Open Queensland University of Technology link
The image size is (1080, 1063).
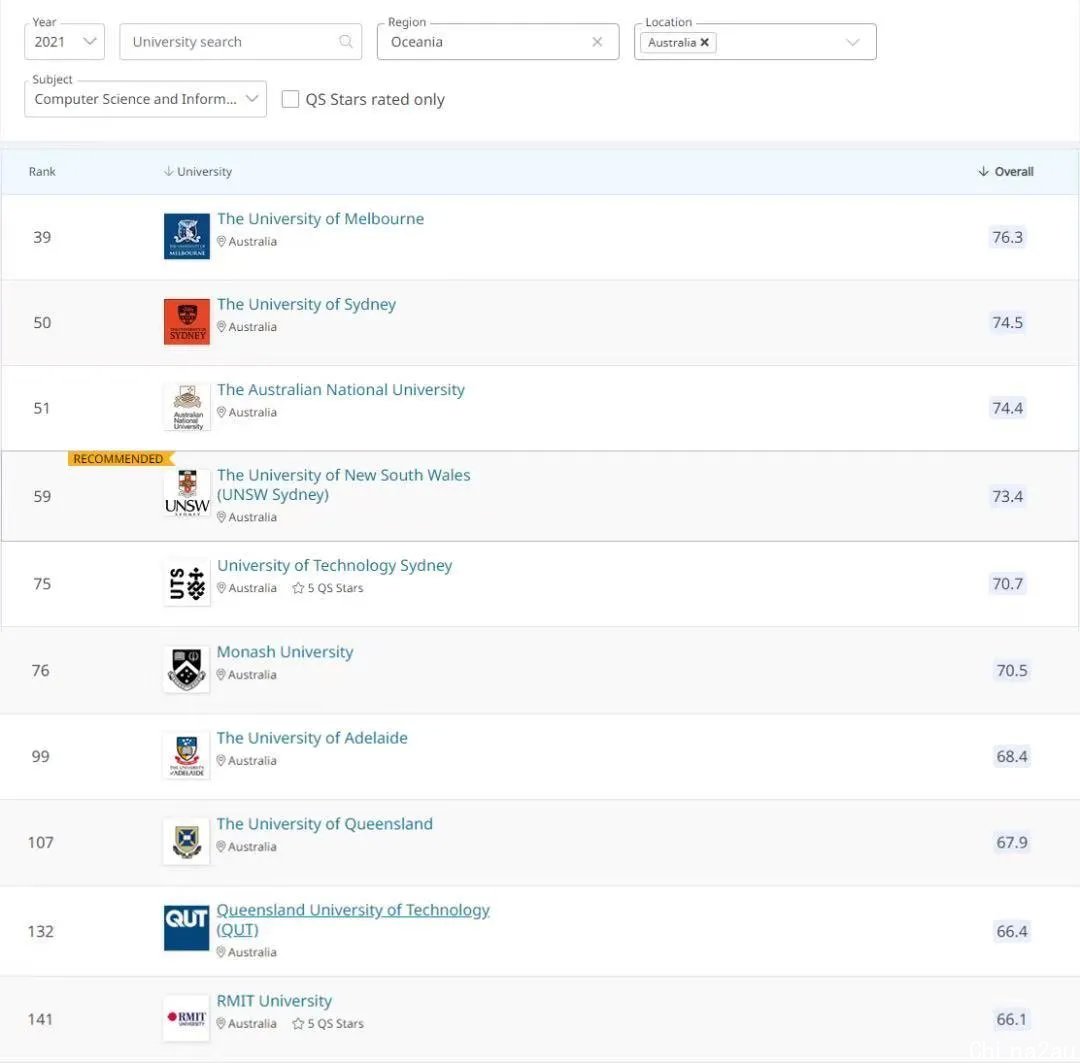353,919
